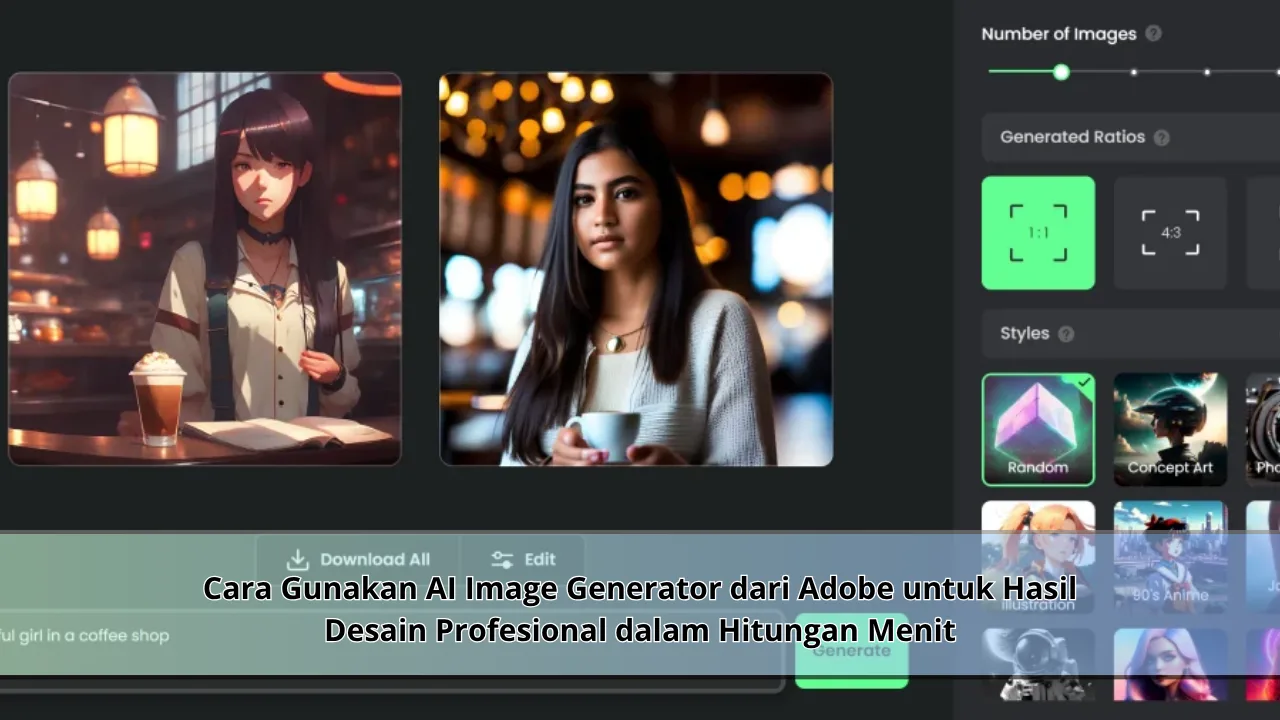Viewport: 1280px width, 720px height.
Task: Choose the Concept Art style
Action: [x=1170, y=429]
